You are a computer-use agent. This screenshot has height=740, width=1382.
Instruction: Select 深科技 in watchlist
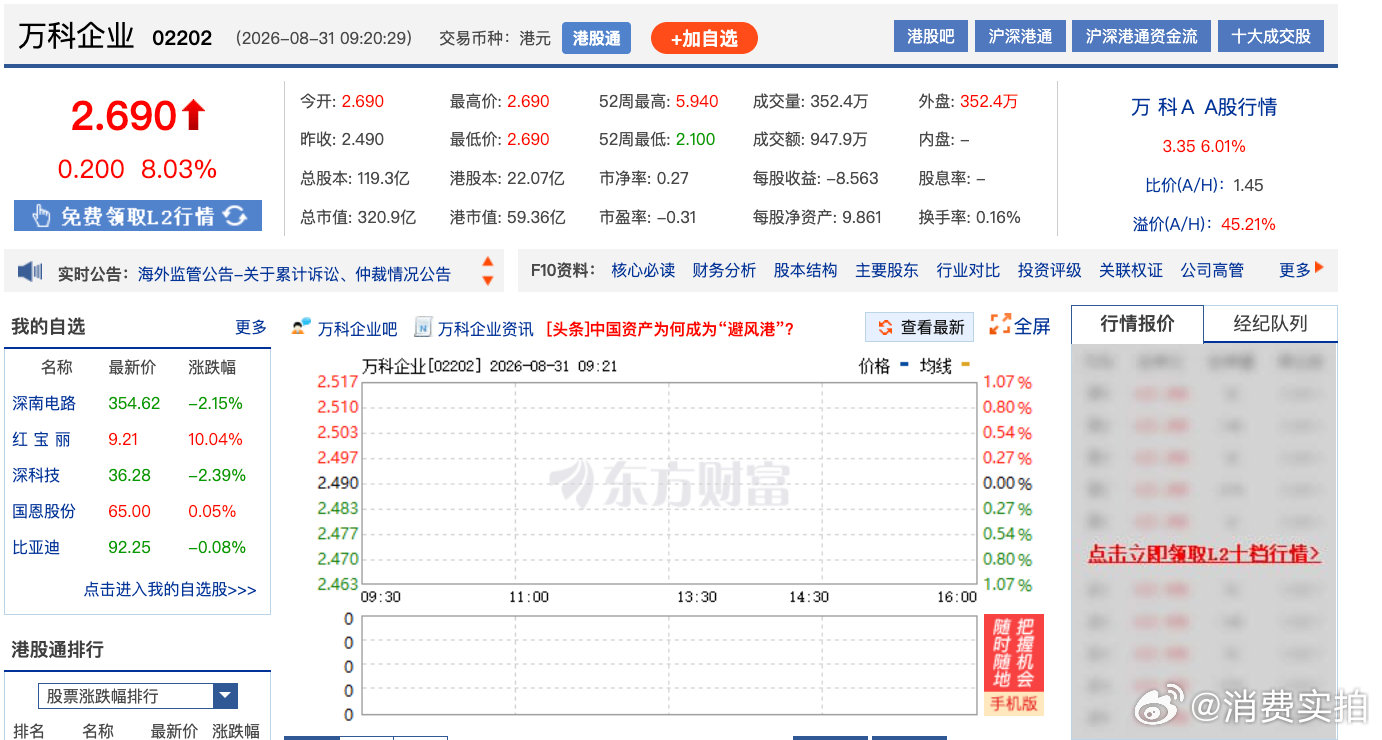coord(36,475)
